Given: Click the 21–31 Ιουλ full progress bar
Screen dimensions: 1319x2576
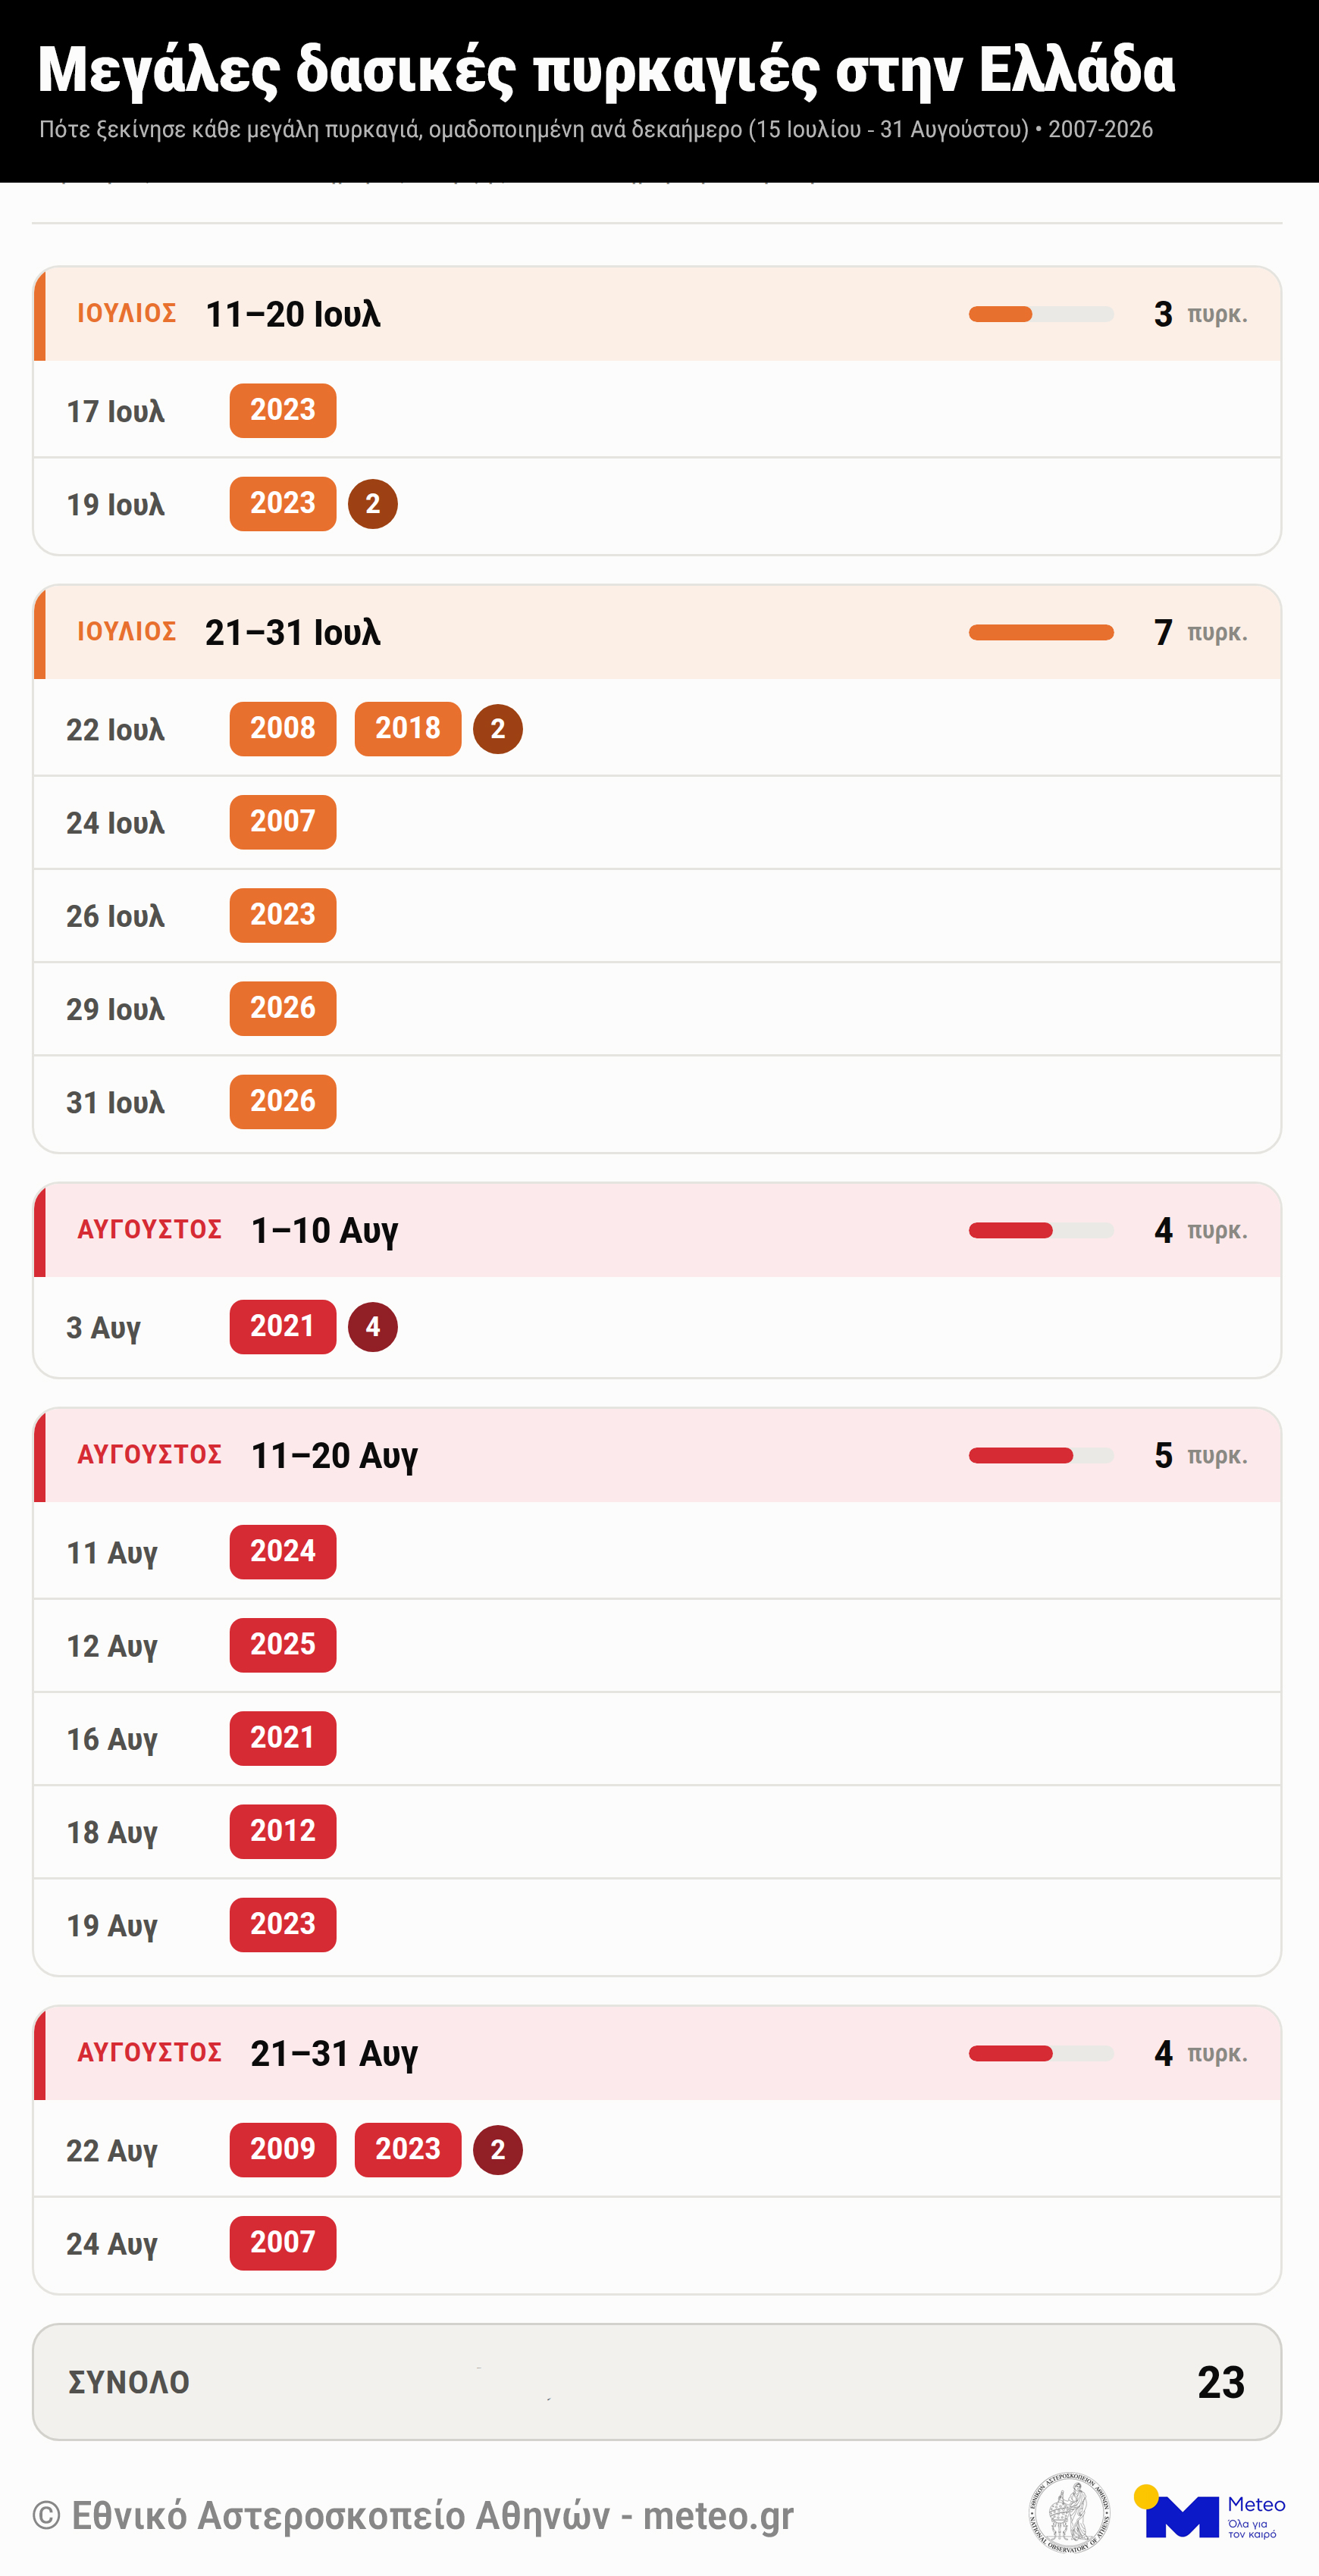Looking at the screenshot, I should point(1041,632).
